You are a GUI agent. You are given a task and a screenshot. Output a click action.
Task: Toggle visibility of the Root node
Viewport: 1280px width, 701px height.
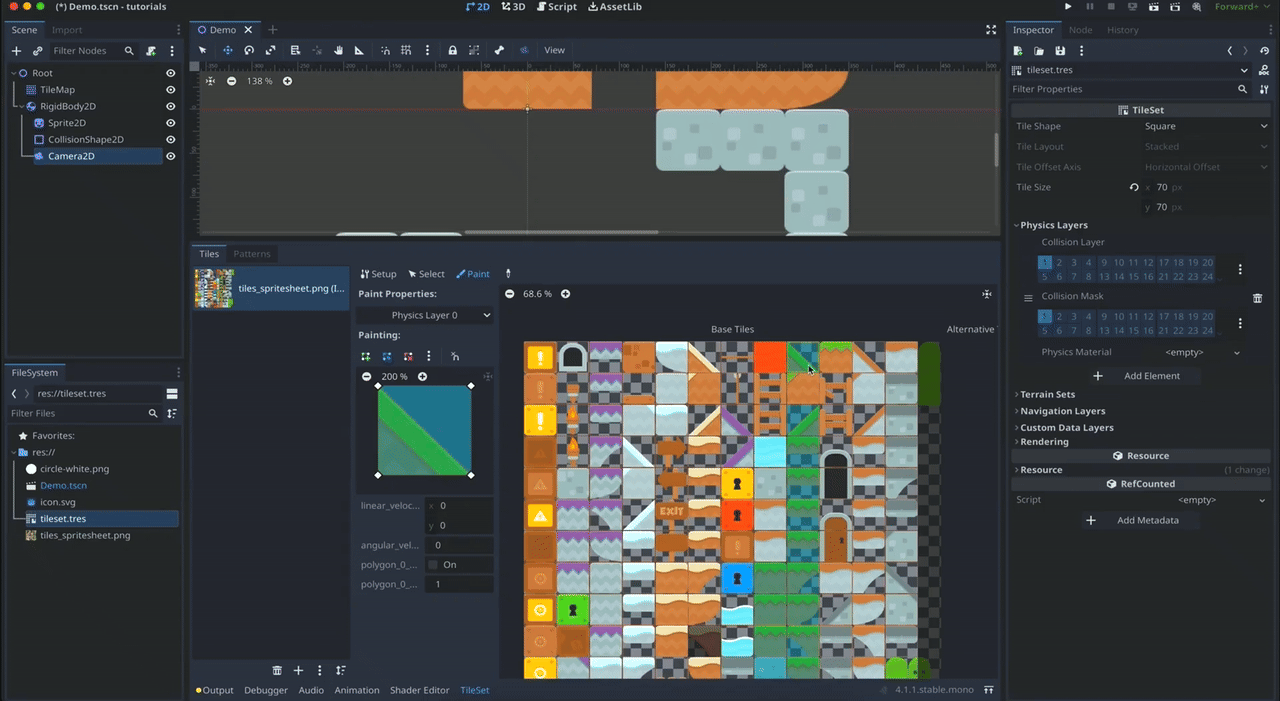170,73
